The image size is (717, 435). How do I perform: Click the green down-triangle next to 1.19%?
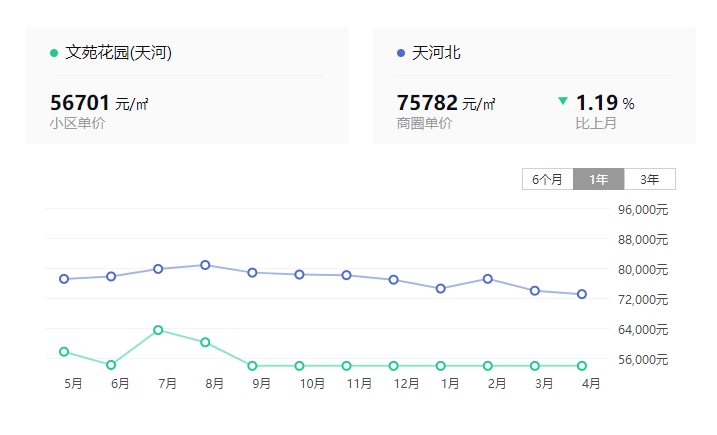(x=563, y=101)
